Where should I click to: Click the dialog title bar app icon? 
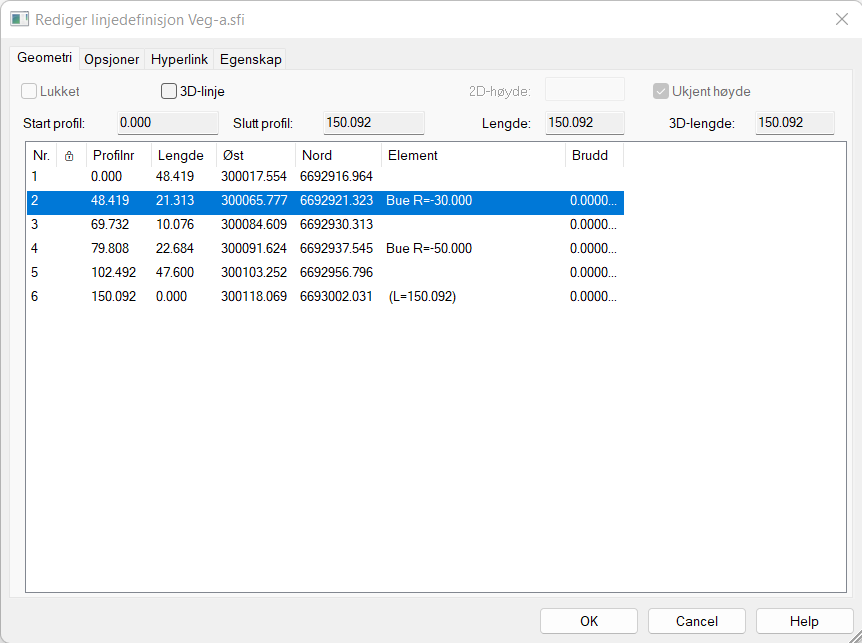[x=19, y=19]
